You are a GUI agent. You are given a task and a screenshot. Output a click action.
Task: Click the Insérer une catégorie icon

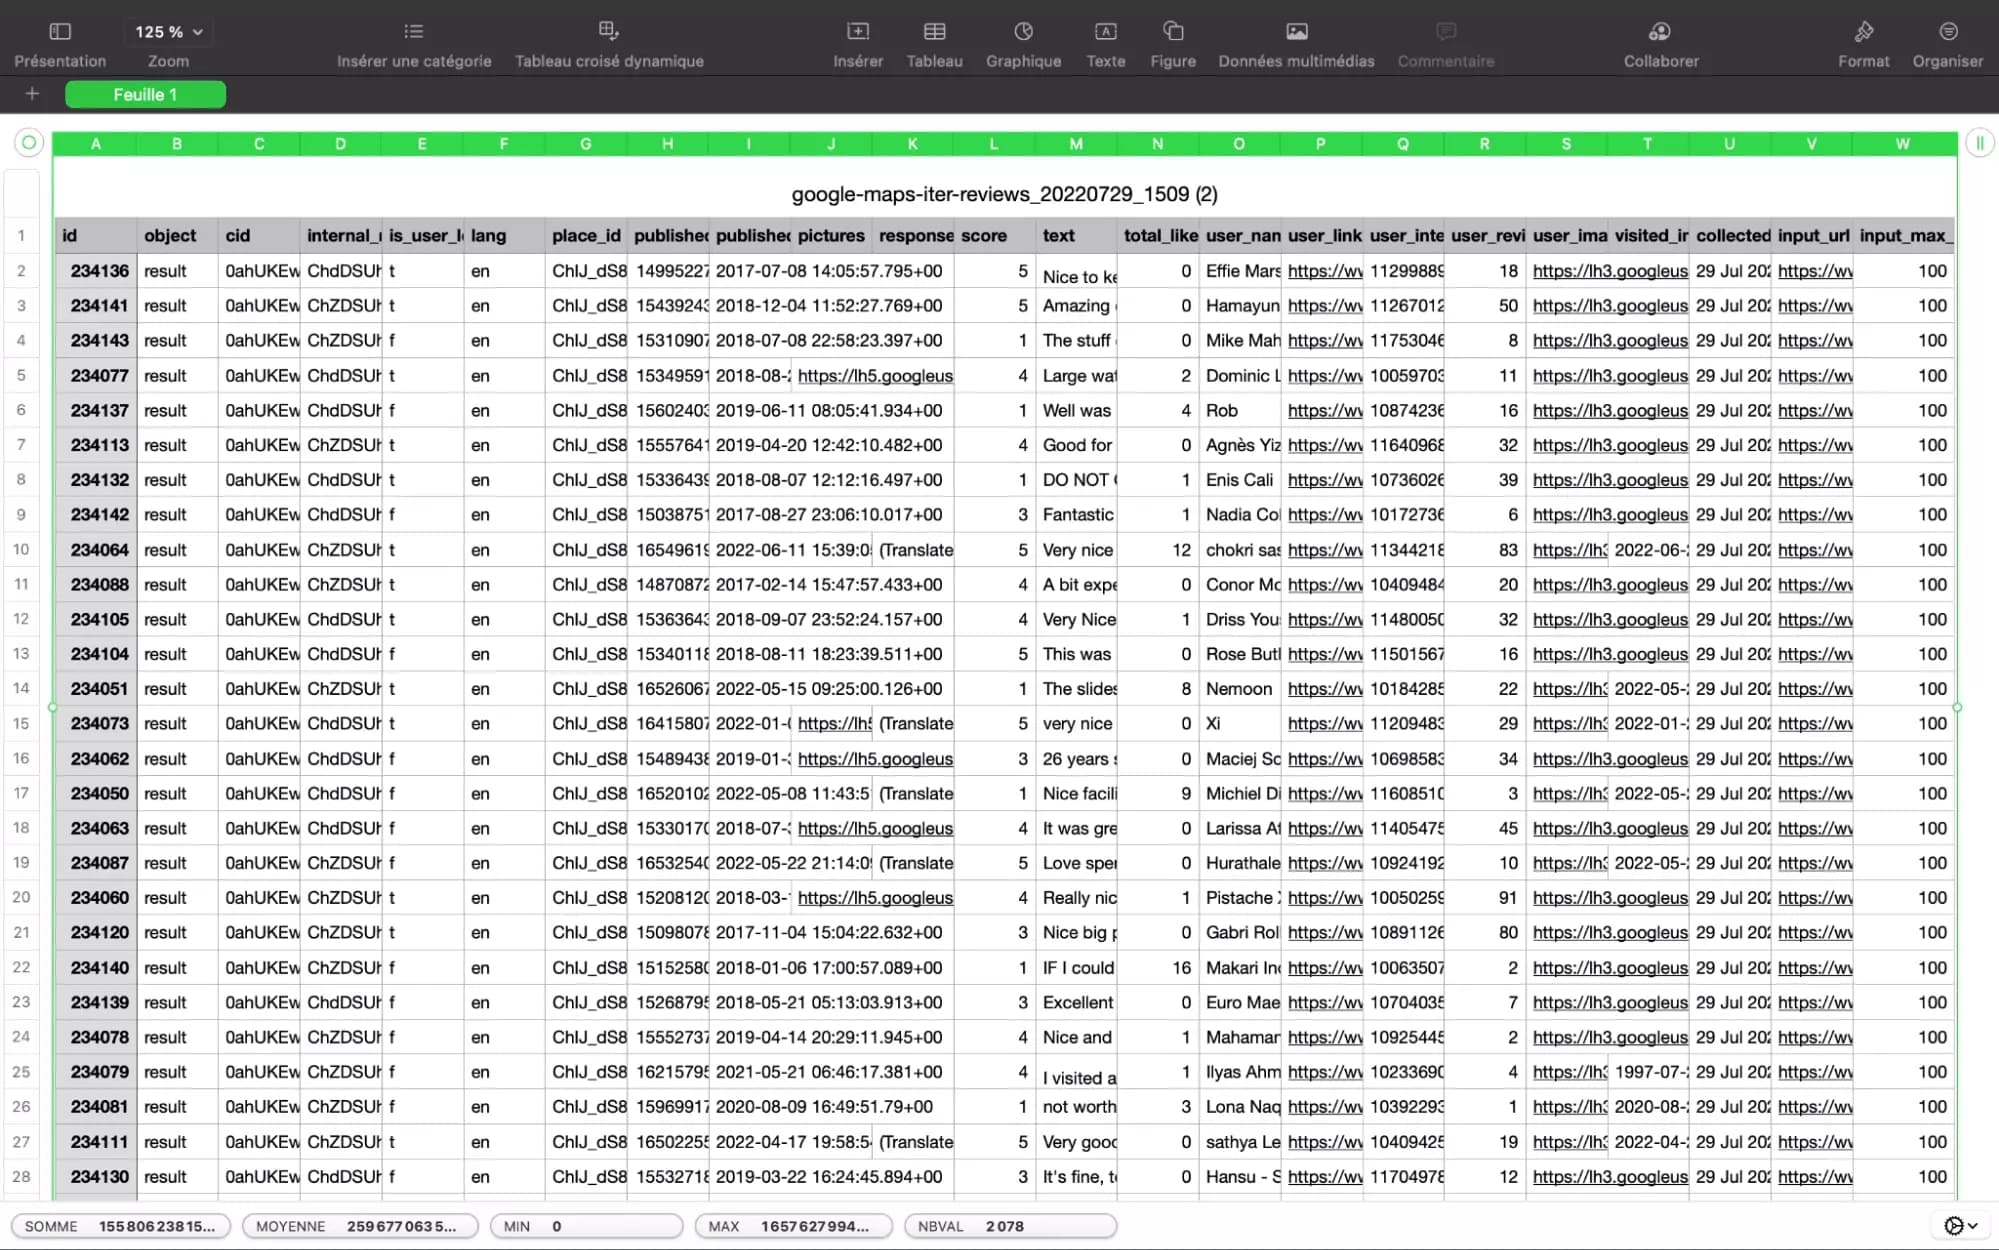tap(414, 32)
